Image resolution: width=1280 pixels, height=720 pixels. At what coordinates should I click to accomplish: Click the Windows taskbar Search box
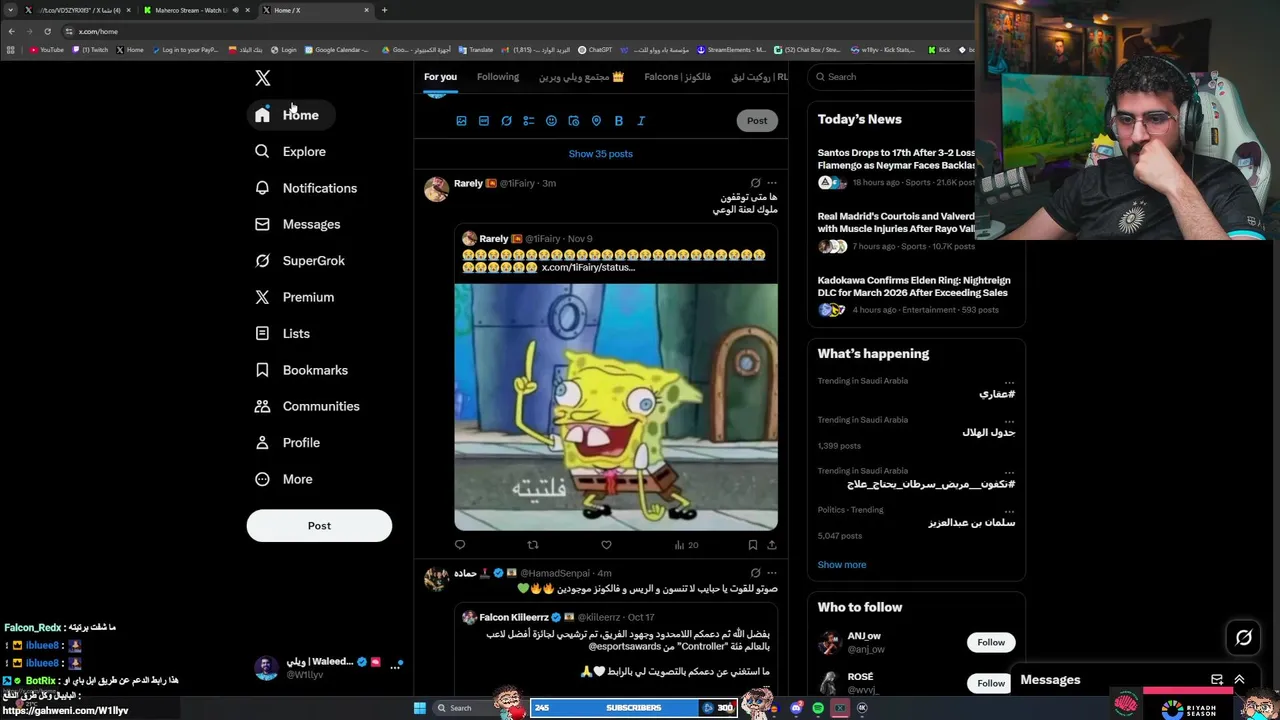[467, 708]
